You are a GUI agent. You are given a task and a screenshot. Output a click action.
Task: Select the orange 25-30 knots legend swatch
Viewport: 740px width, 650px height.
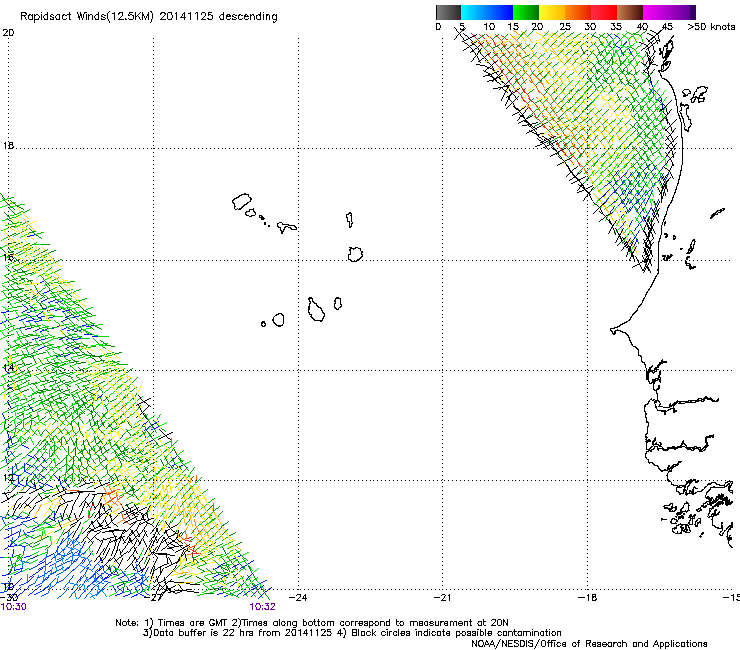(x=578, y=12)
